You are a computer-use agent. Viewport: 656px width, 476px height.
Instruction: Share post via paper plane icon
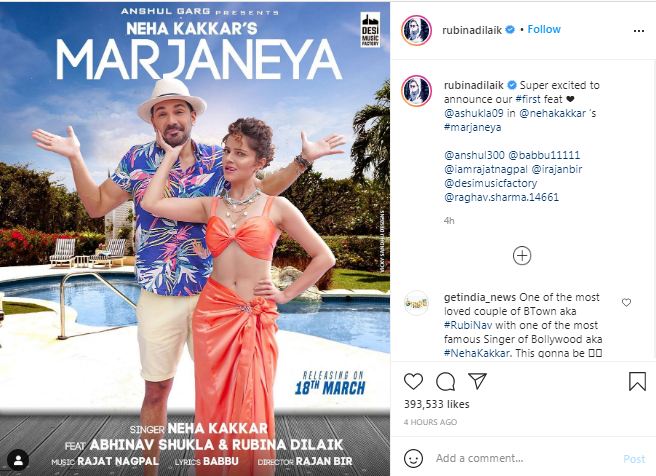pyautogui.click(x=477, y=381)
